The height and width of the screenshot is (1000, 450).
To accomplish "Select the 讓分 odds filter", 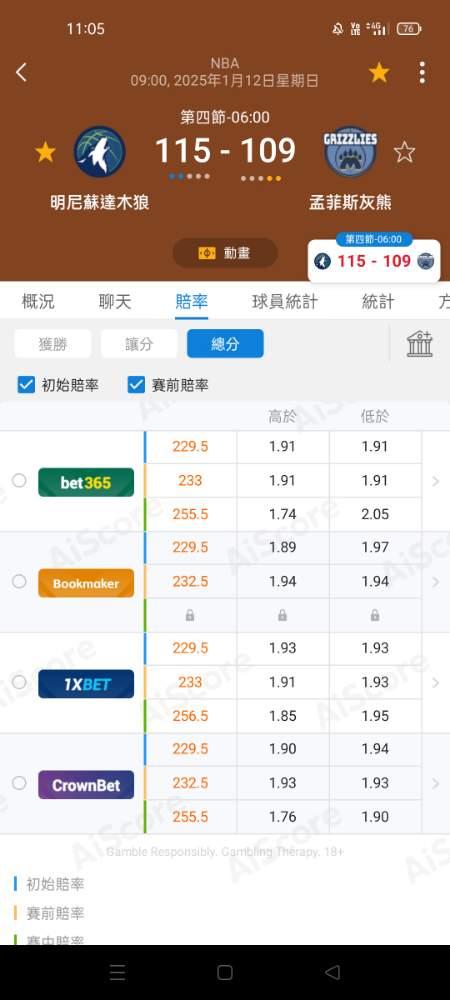I will pos(139,344).
